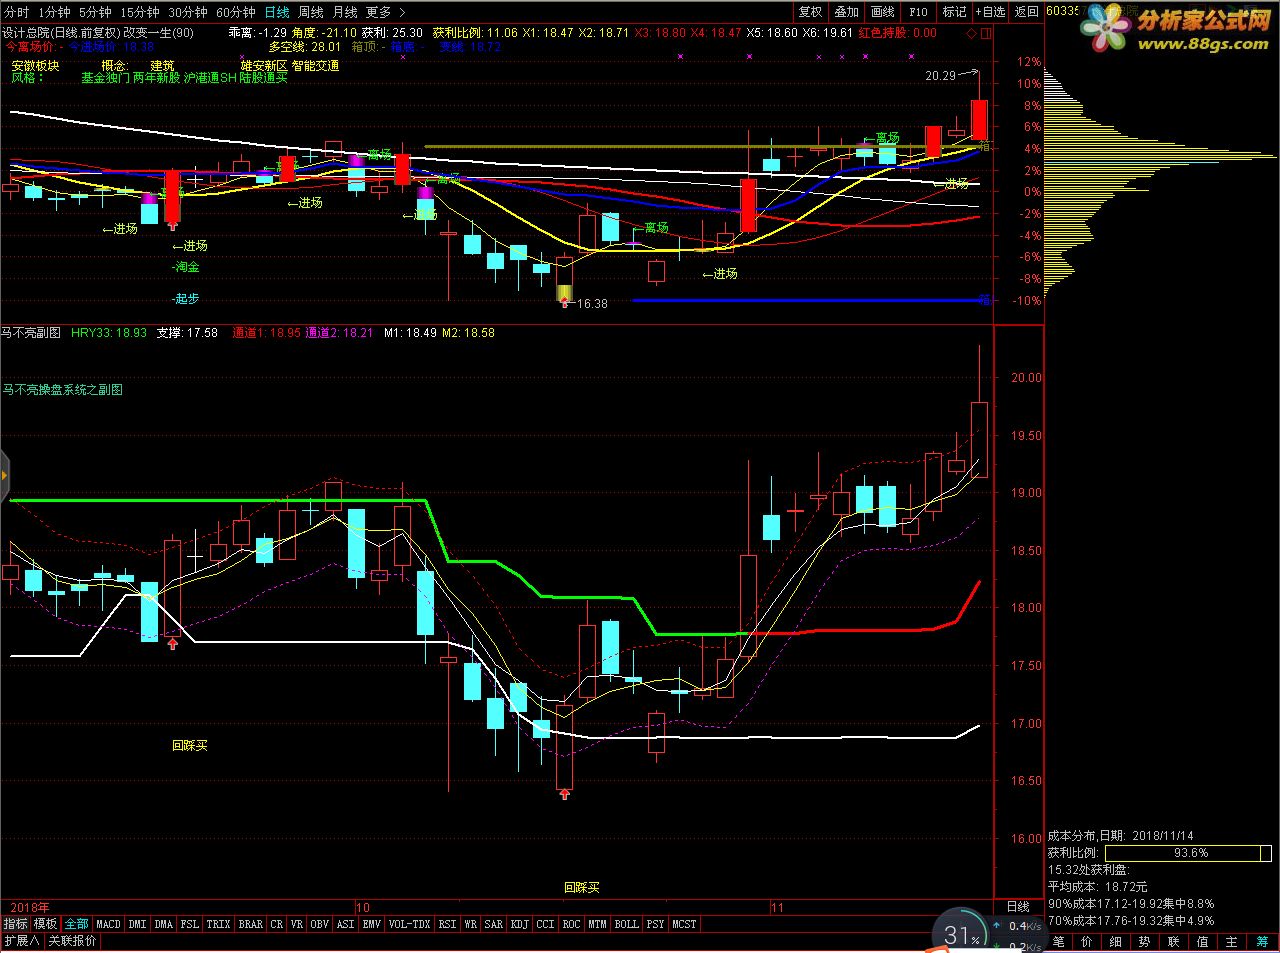Switch to the 月线 monthly chart tab
Screen dimensions: 1280x953
[x=345, y=12]
